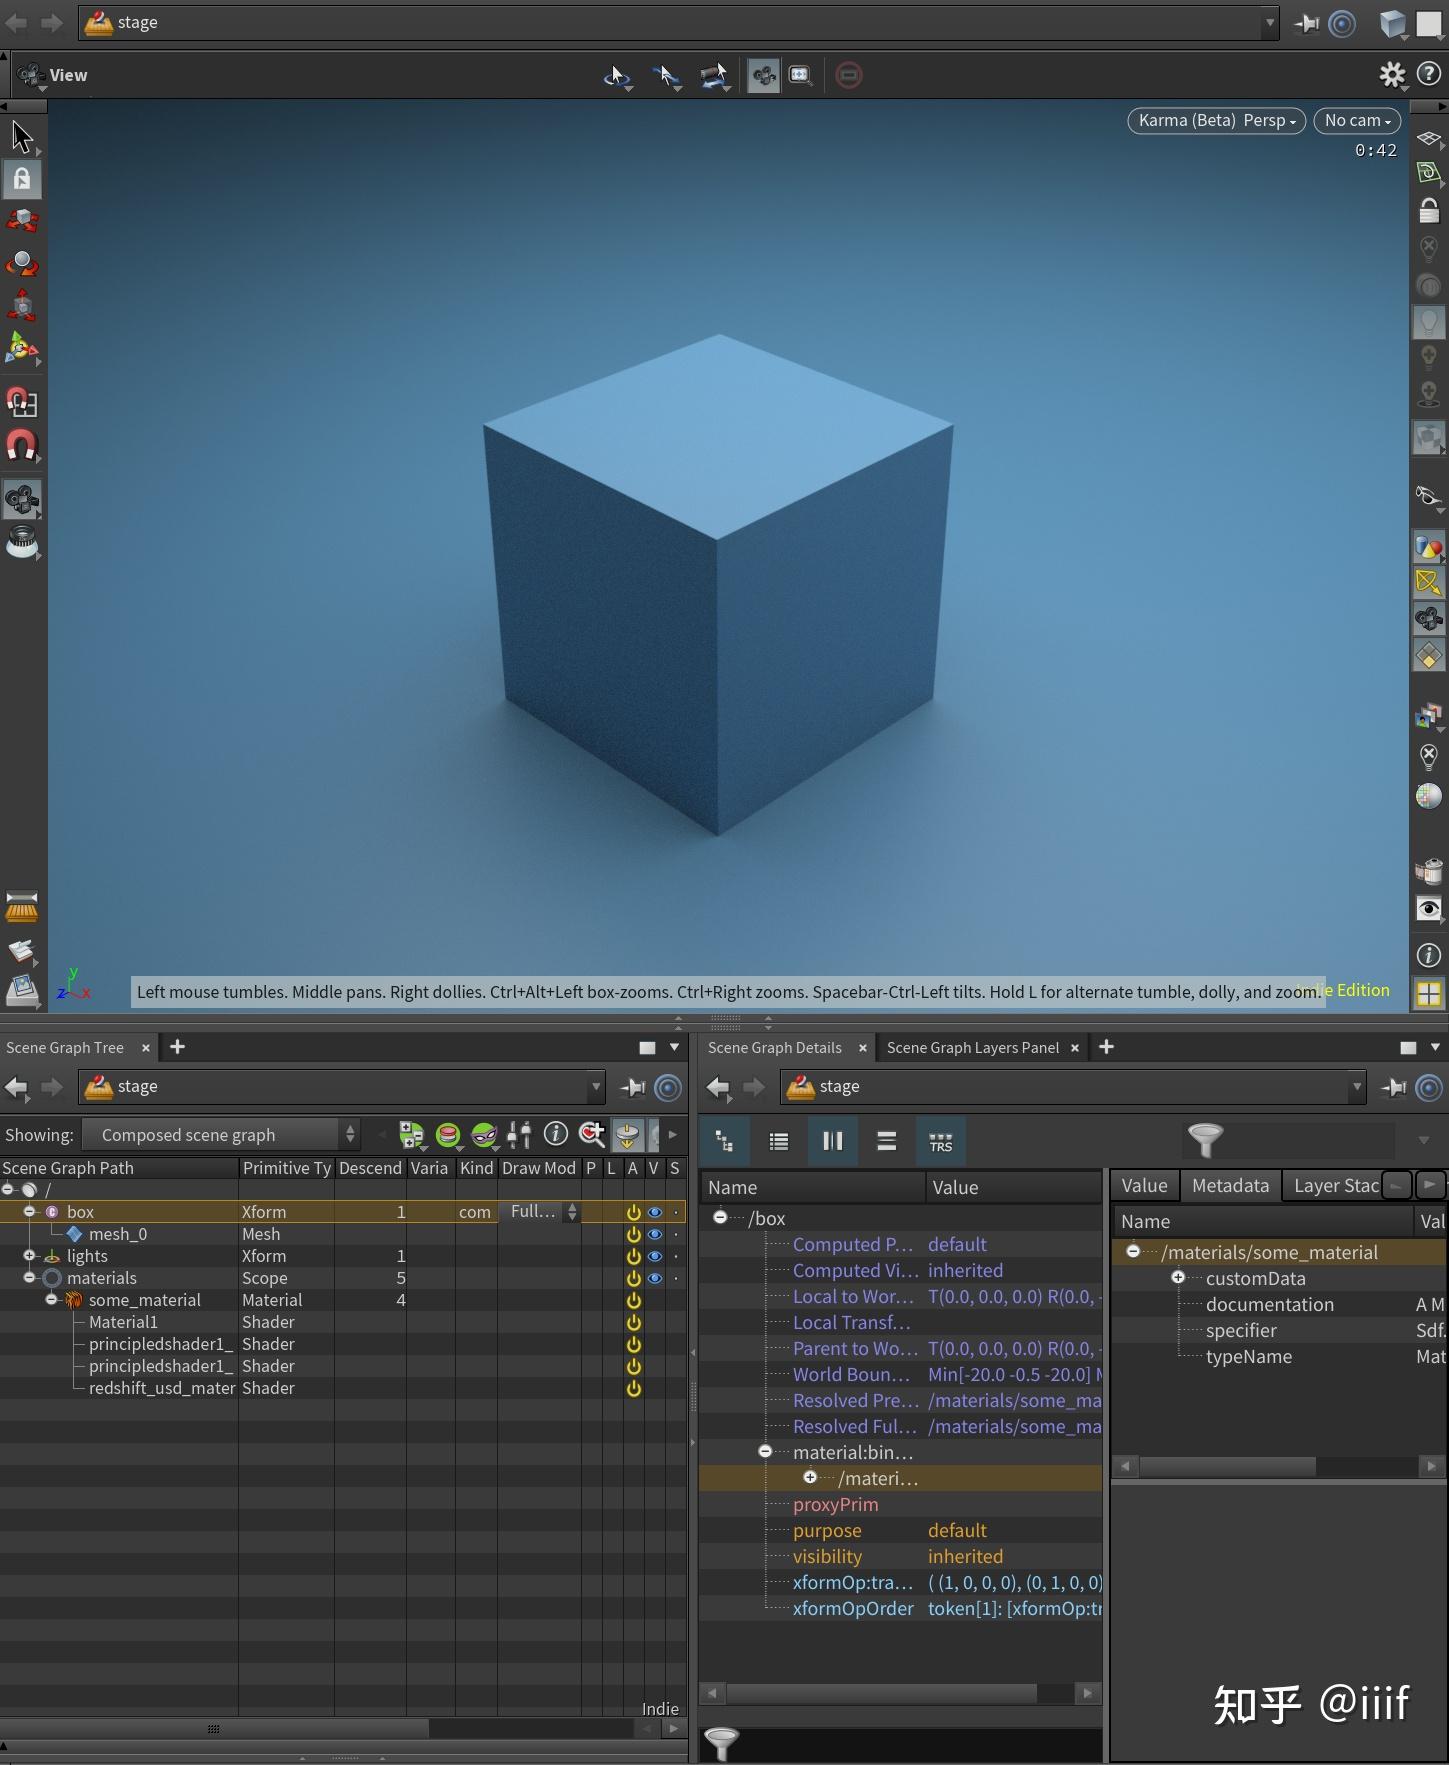Collapse the /box entry in Scene Graph Details

[x=720, y=1217]
